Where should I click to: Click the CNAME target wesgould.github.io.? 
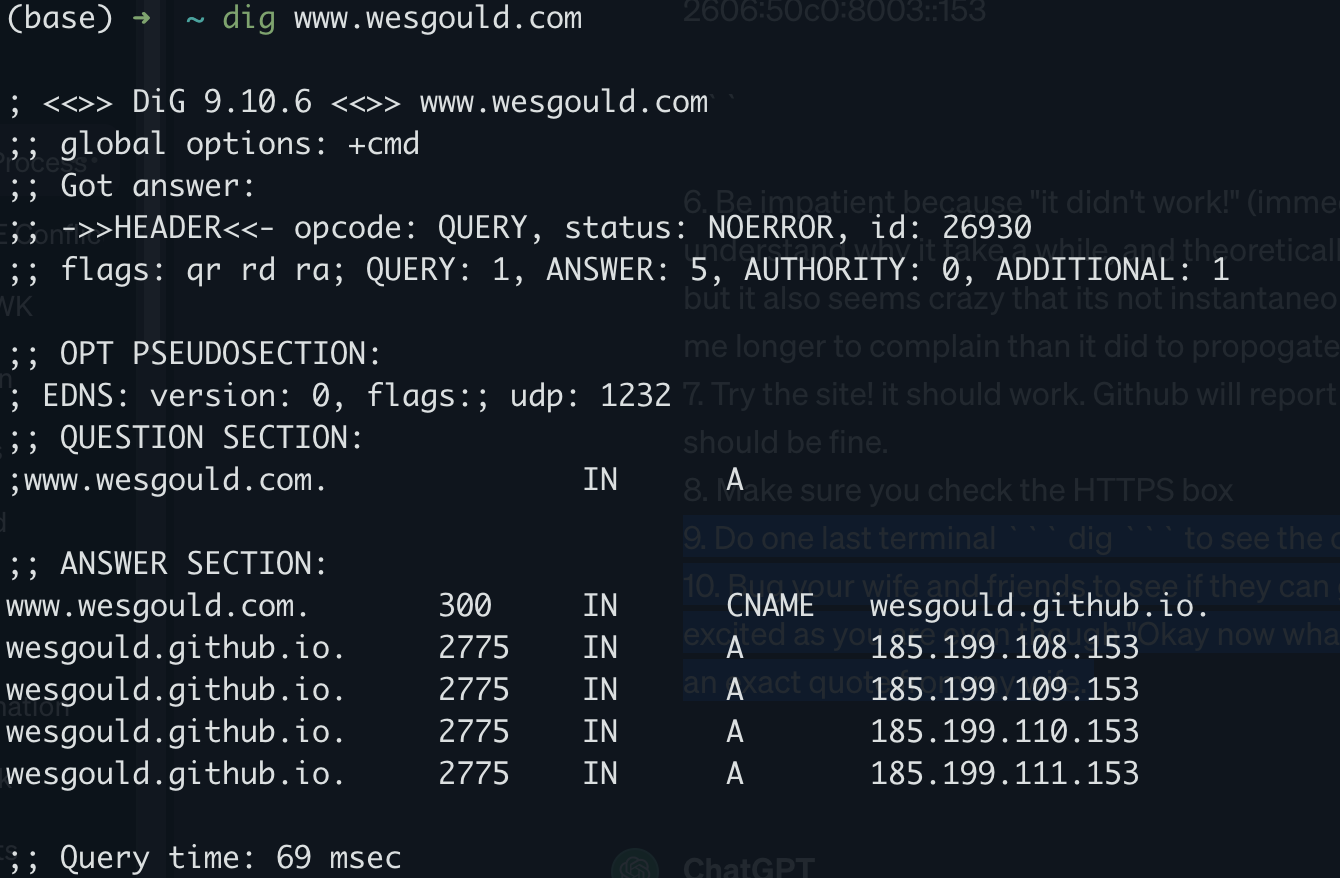1040,606
